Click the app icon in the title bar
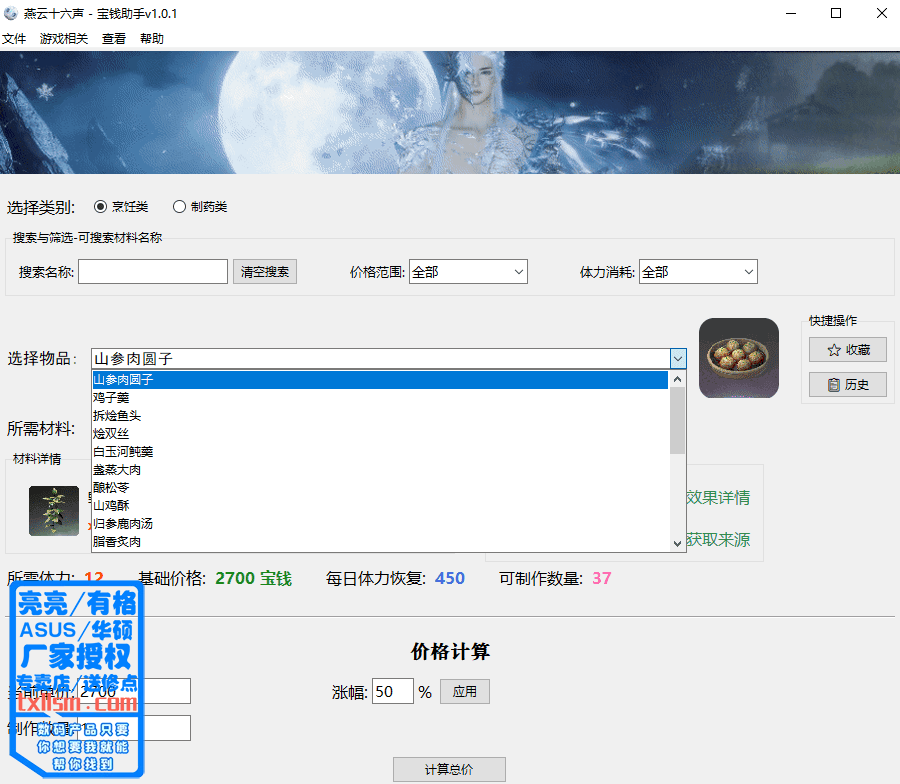The image size is (900, 784). (x=11, y=13)
